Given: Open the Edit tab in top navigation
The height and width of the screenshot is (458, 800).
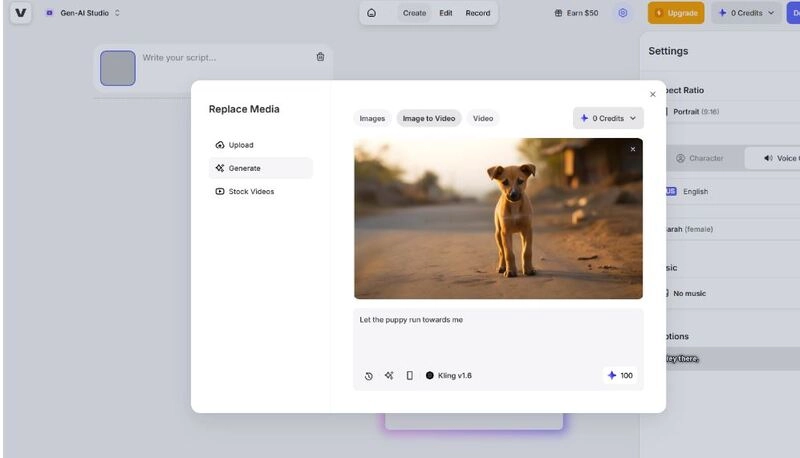Looking at the screenshot, I should (446, 13).
